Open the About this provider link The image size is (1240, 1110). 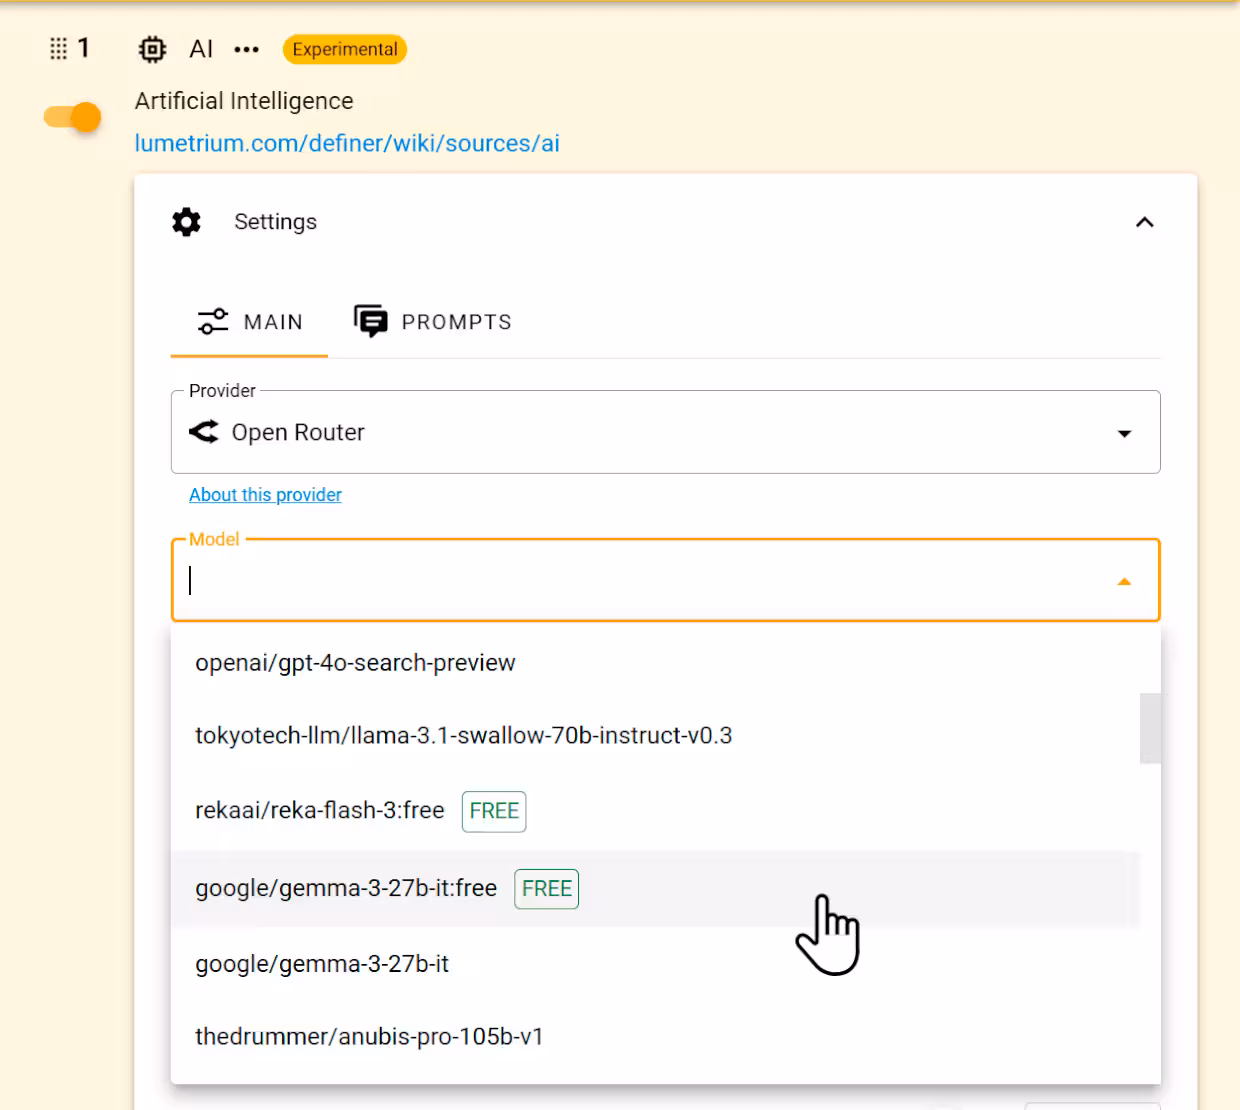point(265,495)
